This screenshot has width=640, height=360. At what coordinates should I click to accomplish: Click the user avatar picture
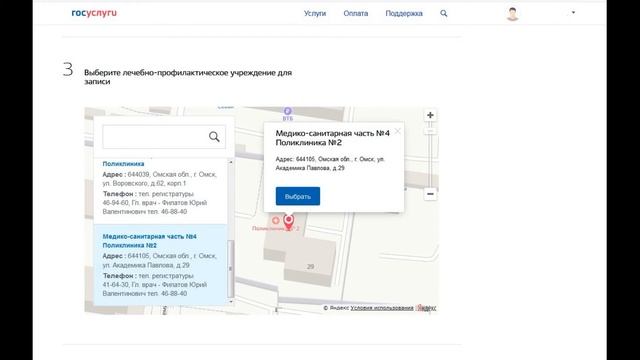coord(512,13)
